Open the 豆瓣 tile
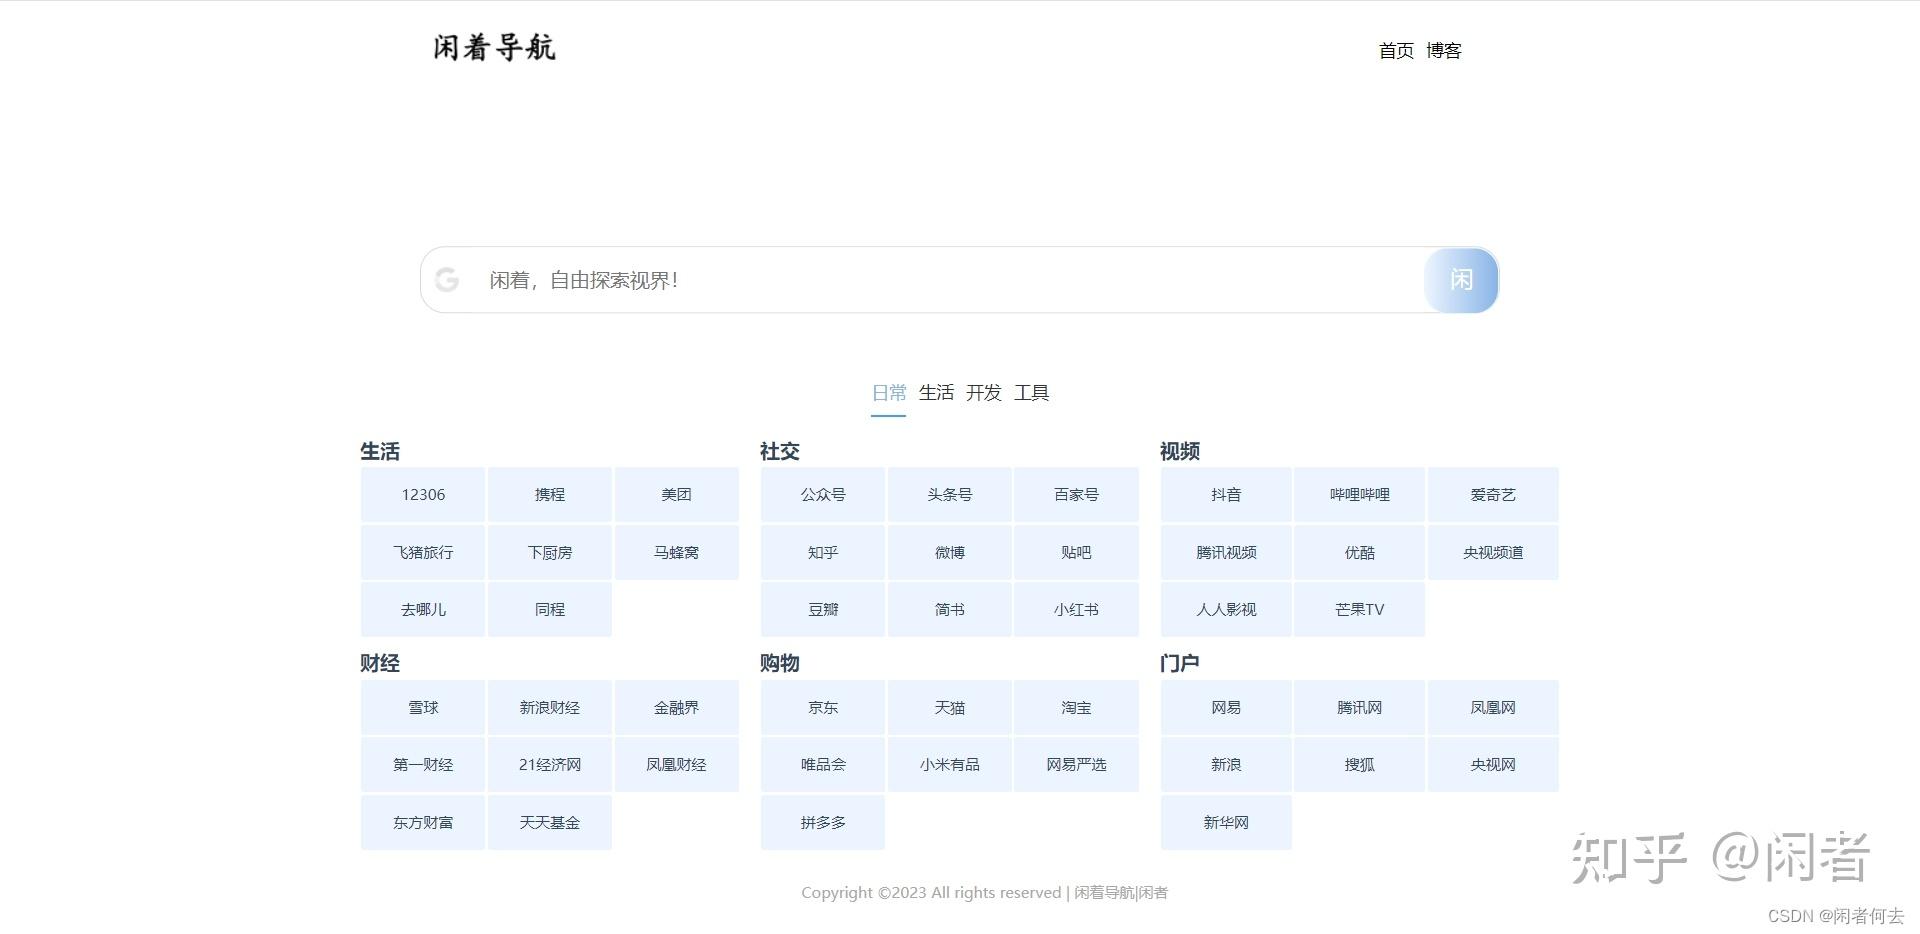The width and height of the screenshot is (1920, 934). click(x=823, y=609)
